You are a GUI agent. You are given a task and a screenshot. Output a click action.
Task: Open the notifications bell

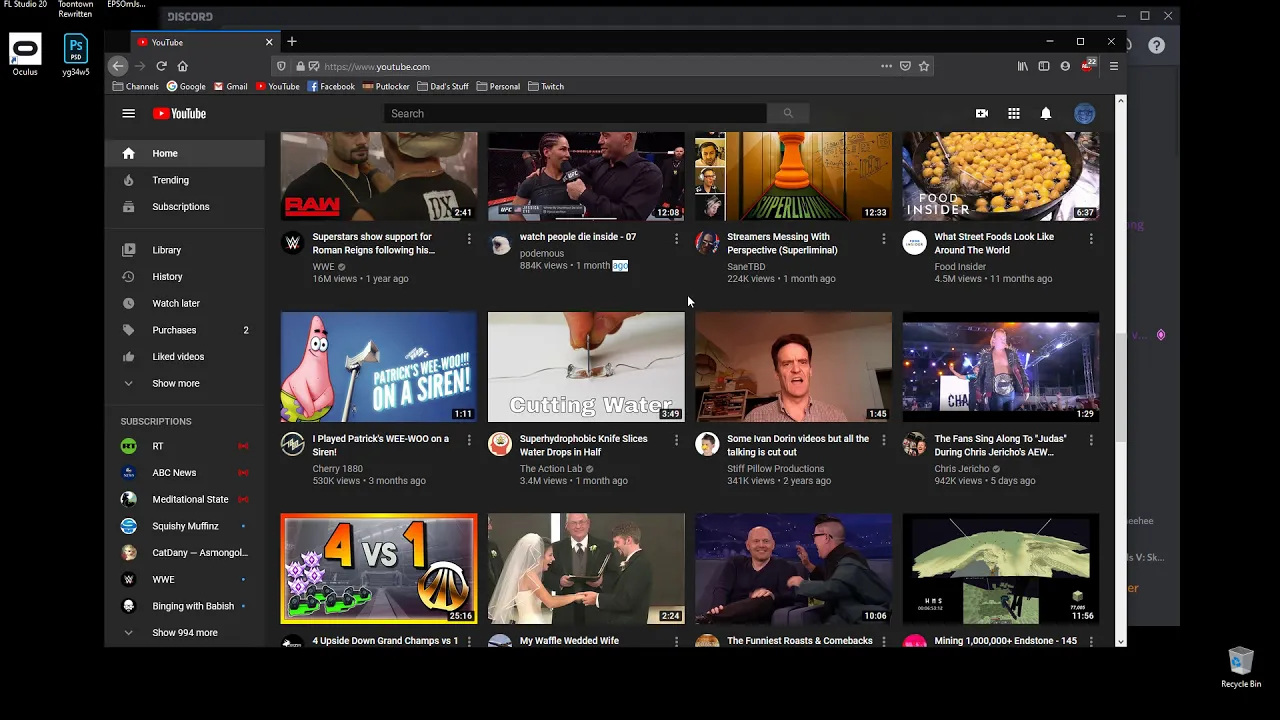pos(1046,113)
